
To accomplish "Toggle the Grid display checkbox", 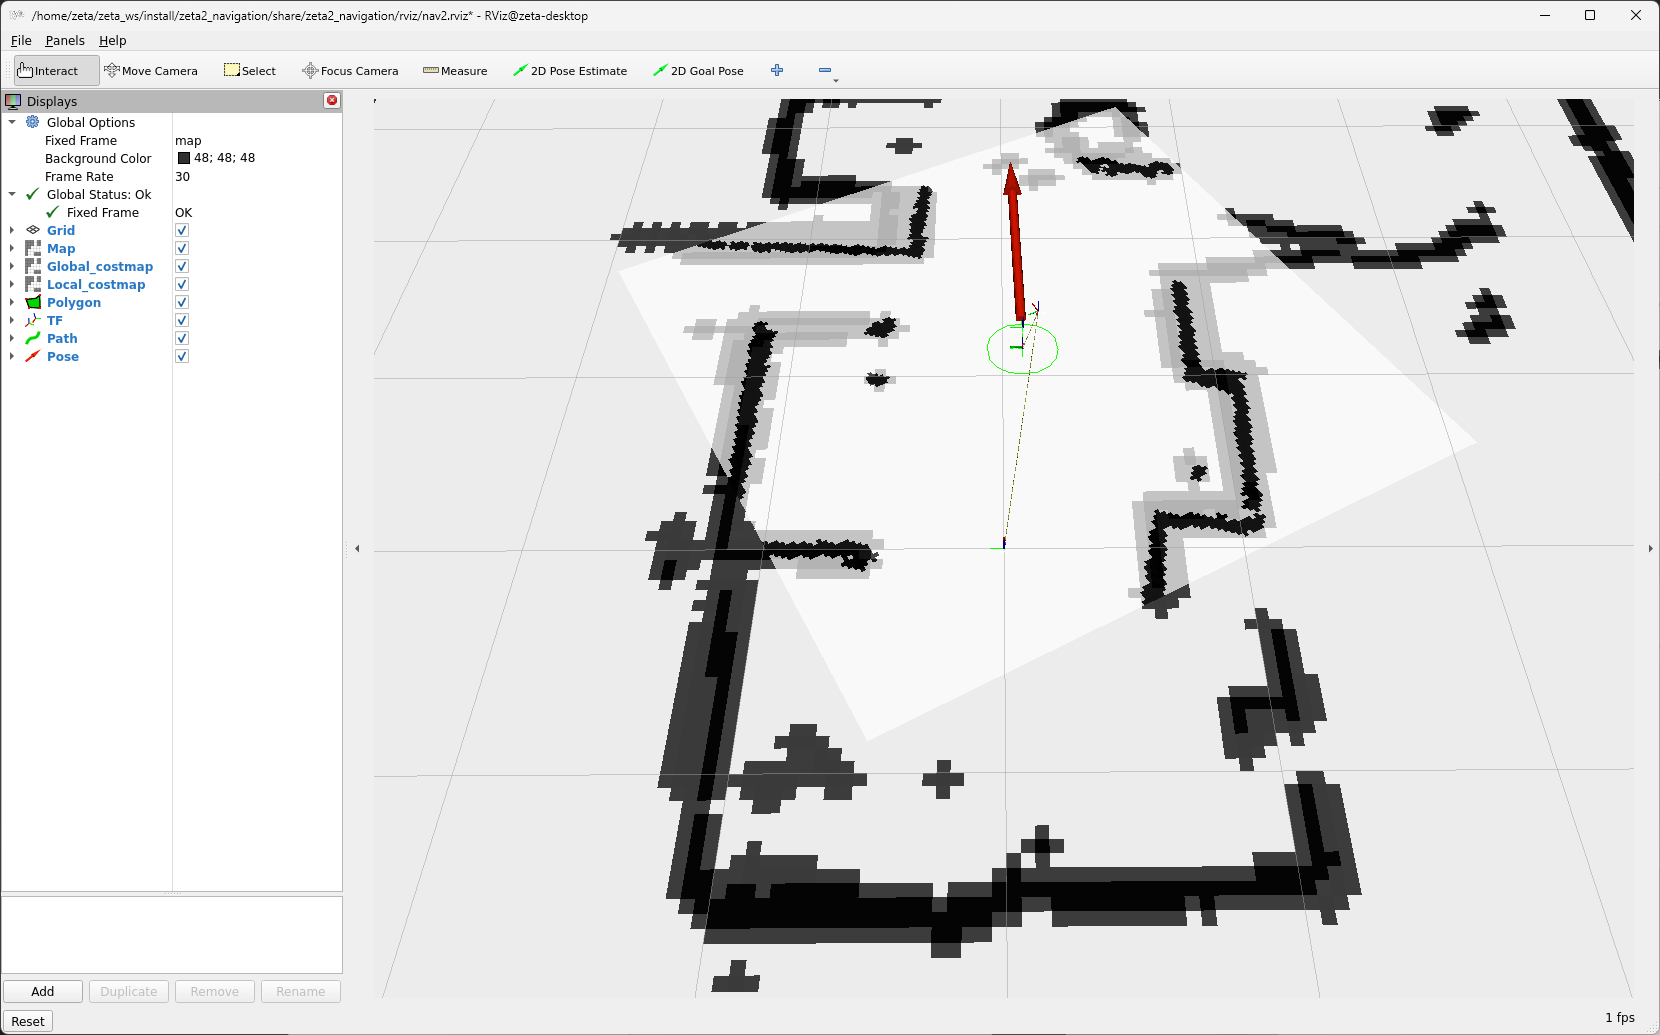I will [182, 230].
